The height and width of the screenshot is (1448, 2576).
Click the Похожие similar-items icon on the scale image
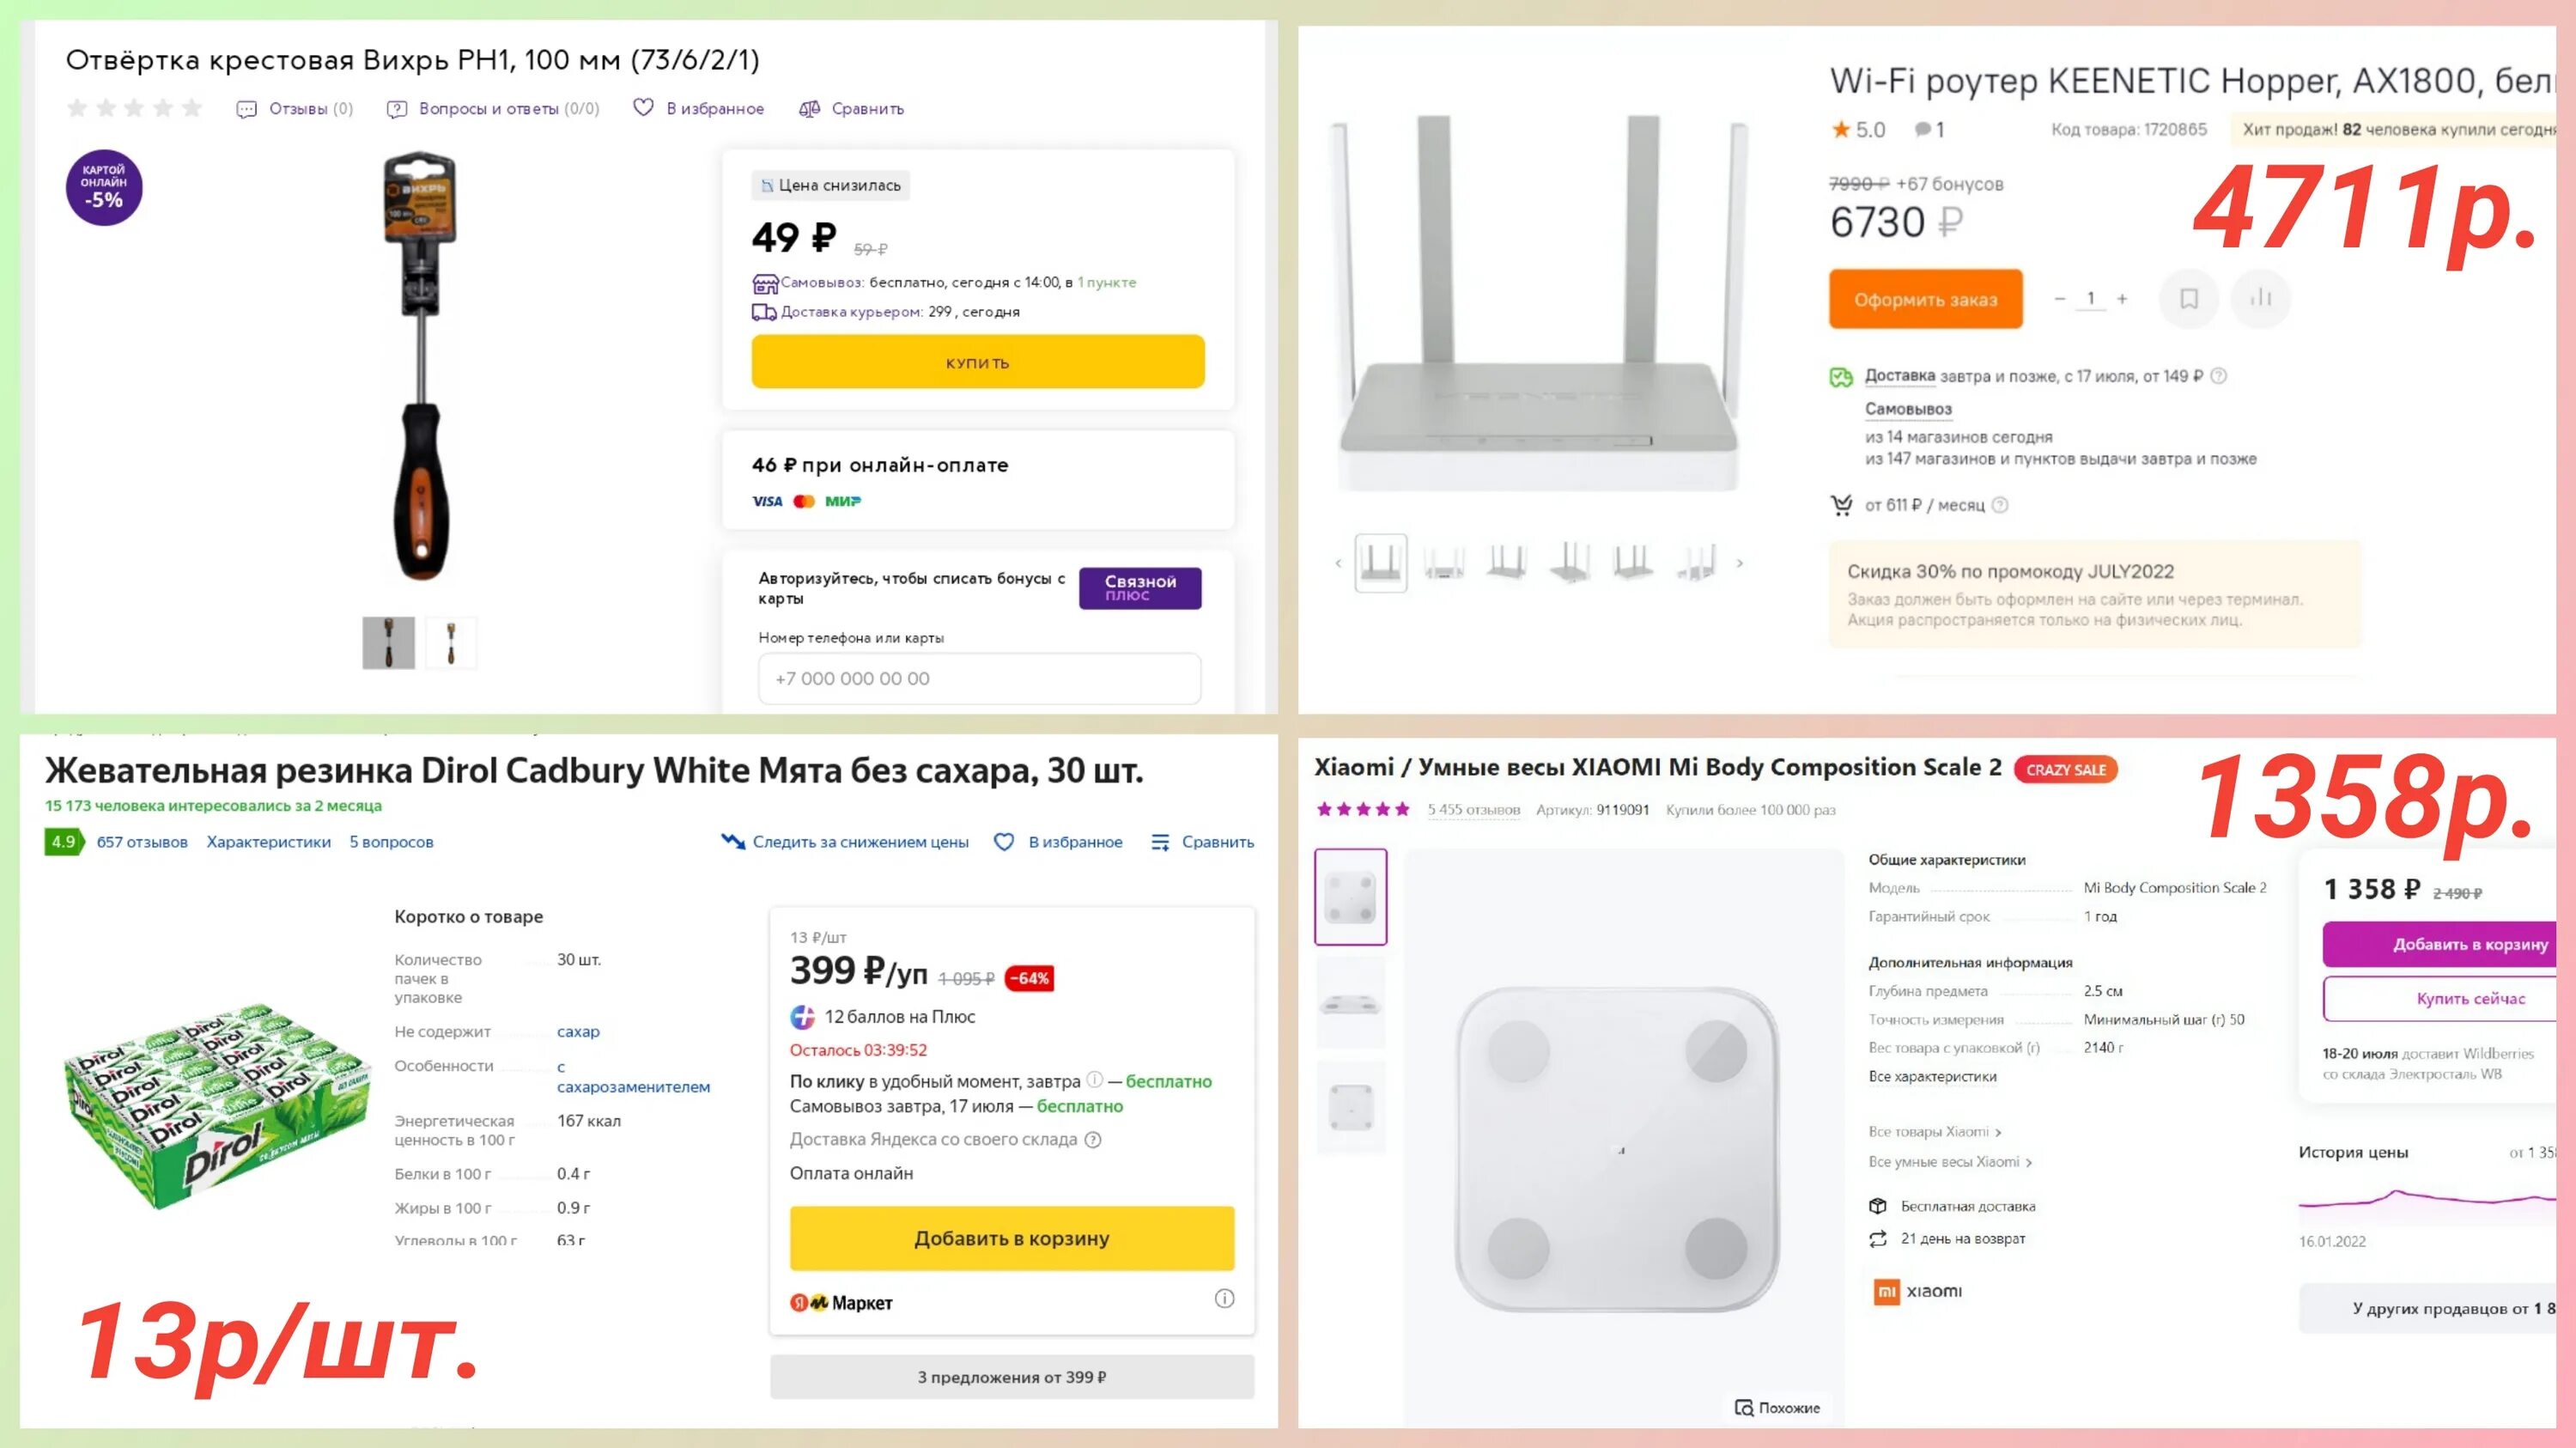[x=1744, y=1407]
